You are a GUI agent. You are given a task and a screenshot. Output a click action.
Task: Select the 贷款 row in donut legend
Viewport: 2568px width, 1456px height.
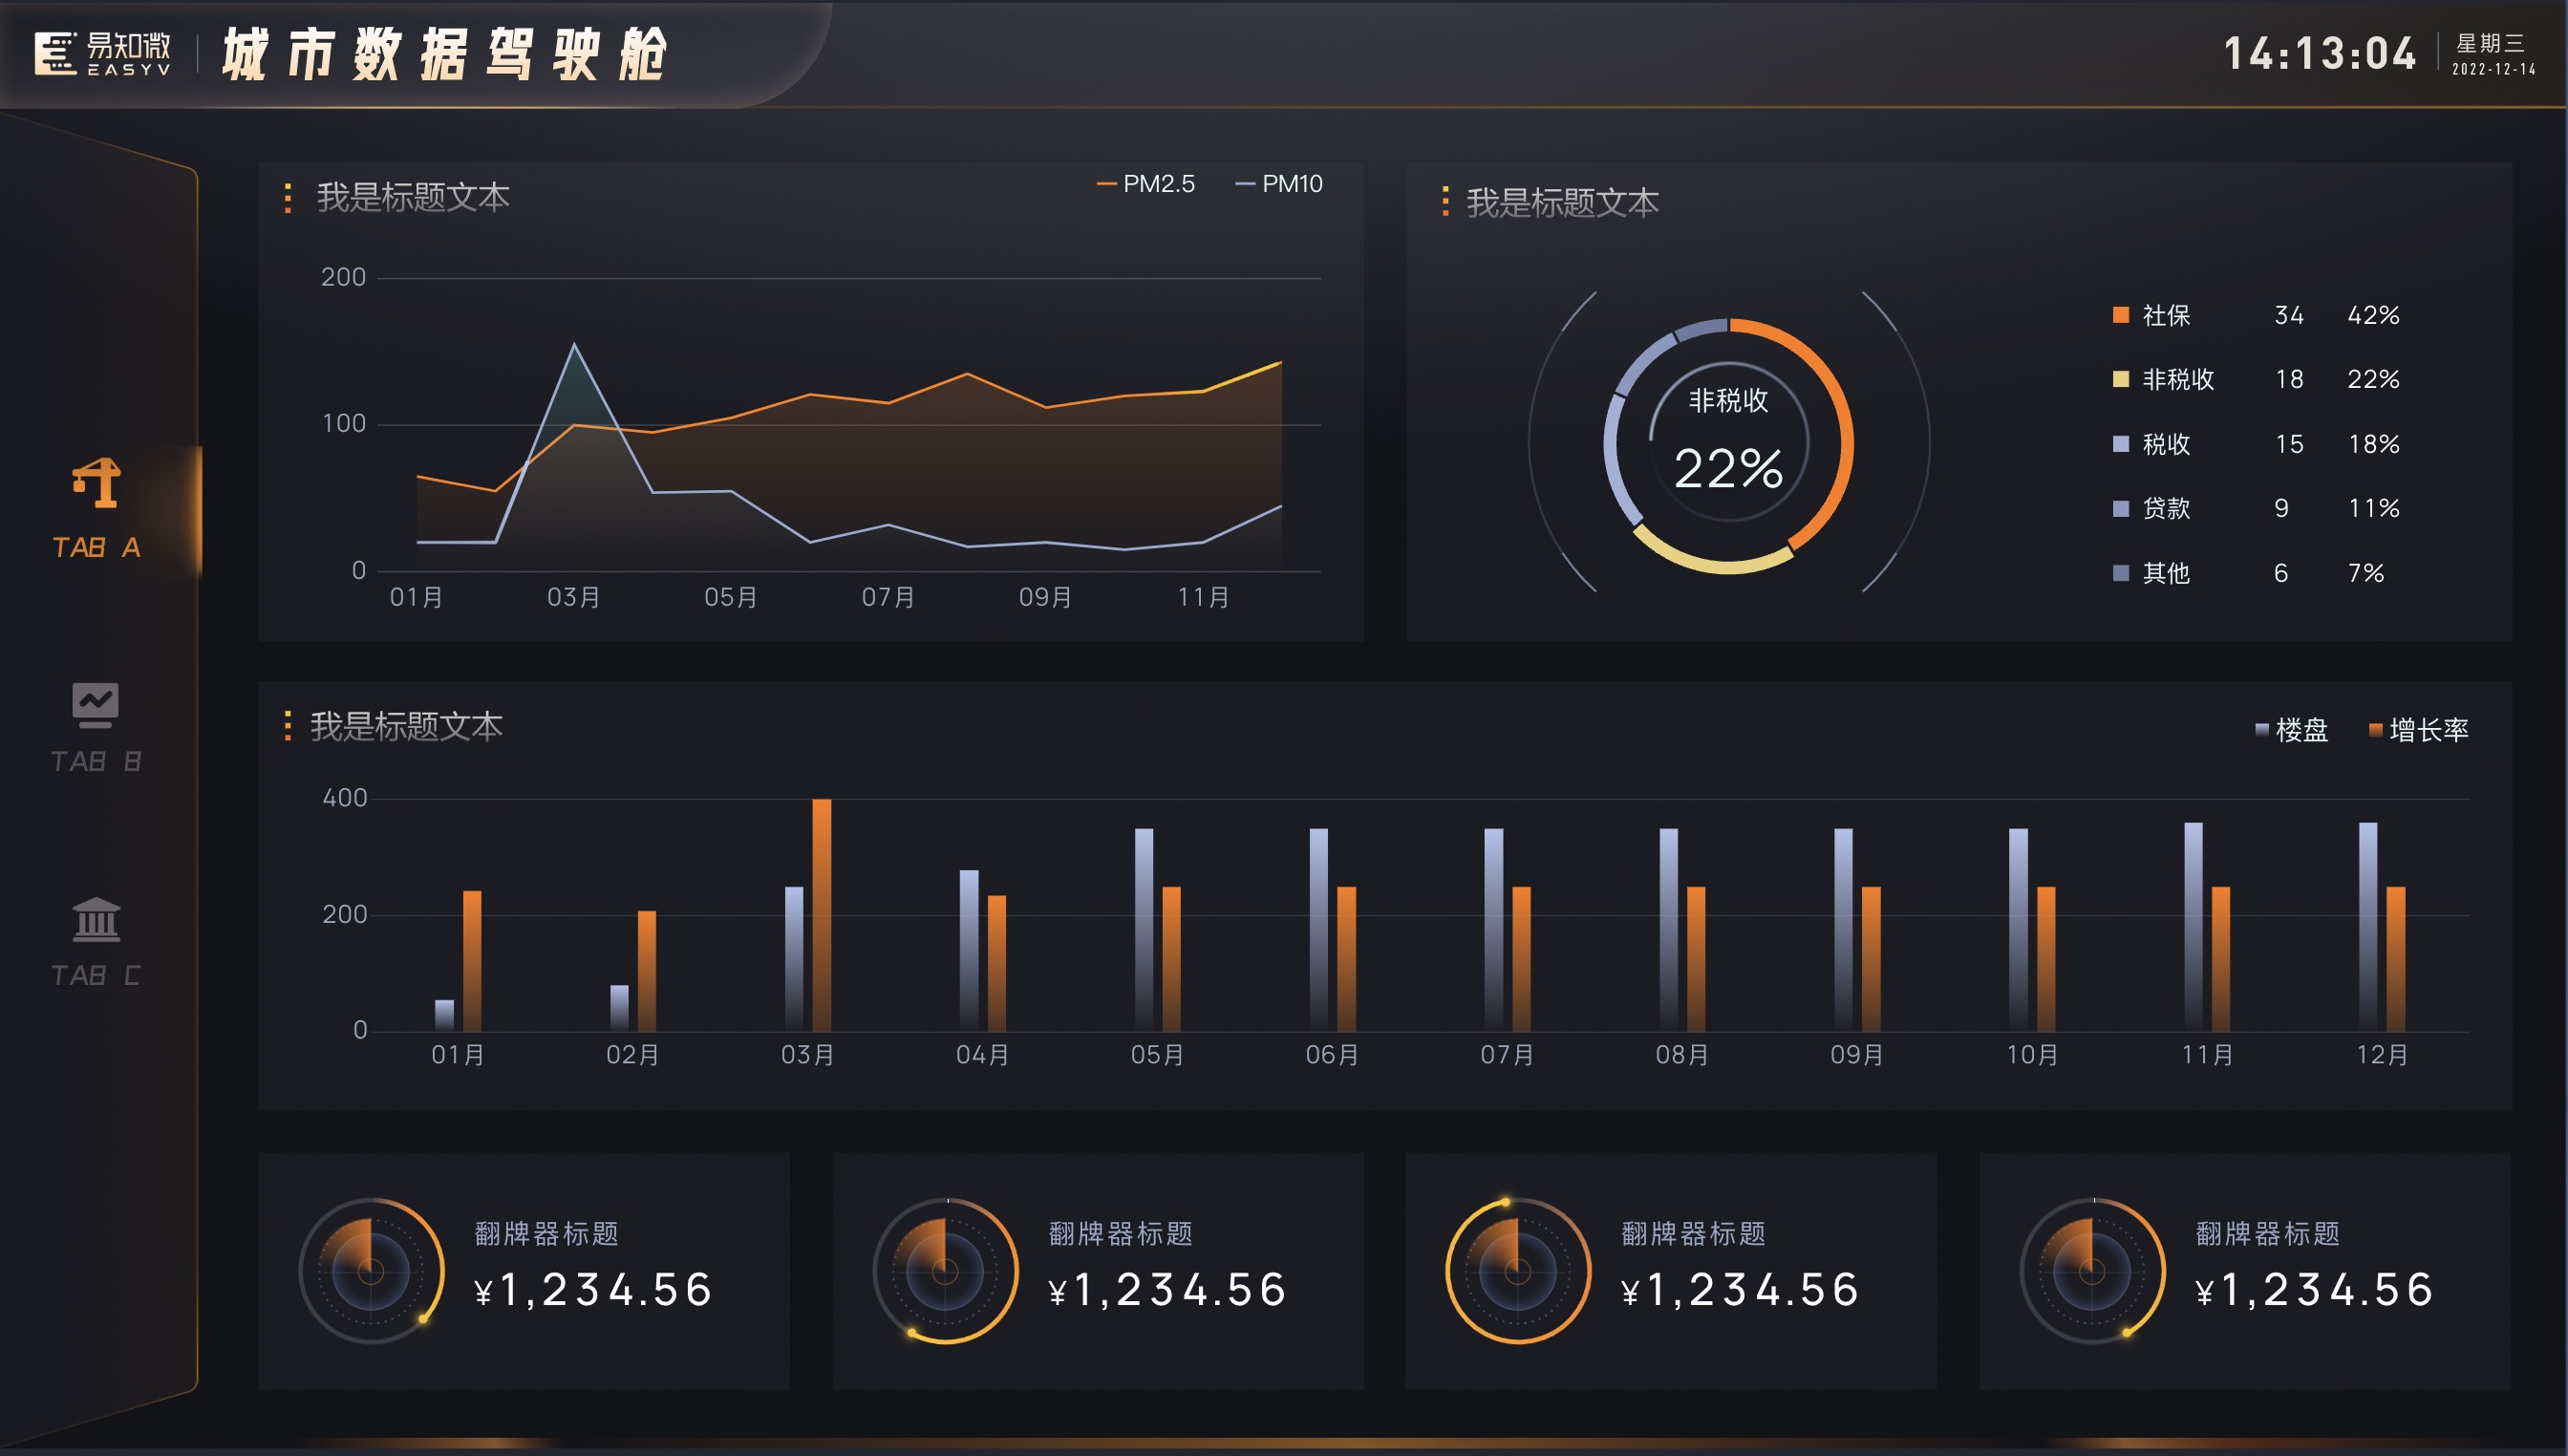click(2256, 509)
